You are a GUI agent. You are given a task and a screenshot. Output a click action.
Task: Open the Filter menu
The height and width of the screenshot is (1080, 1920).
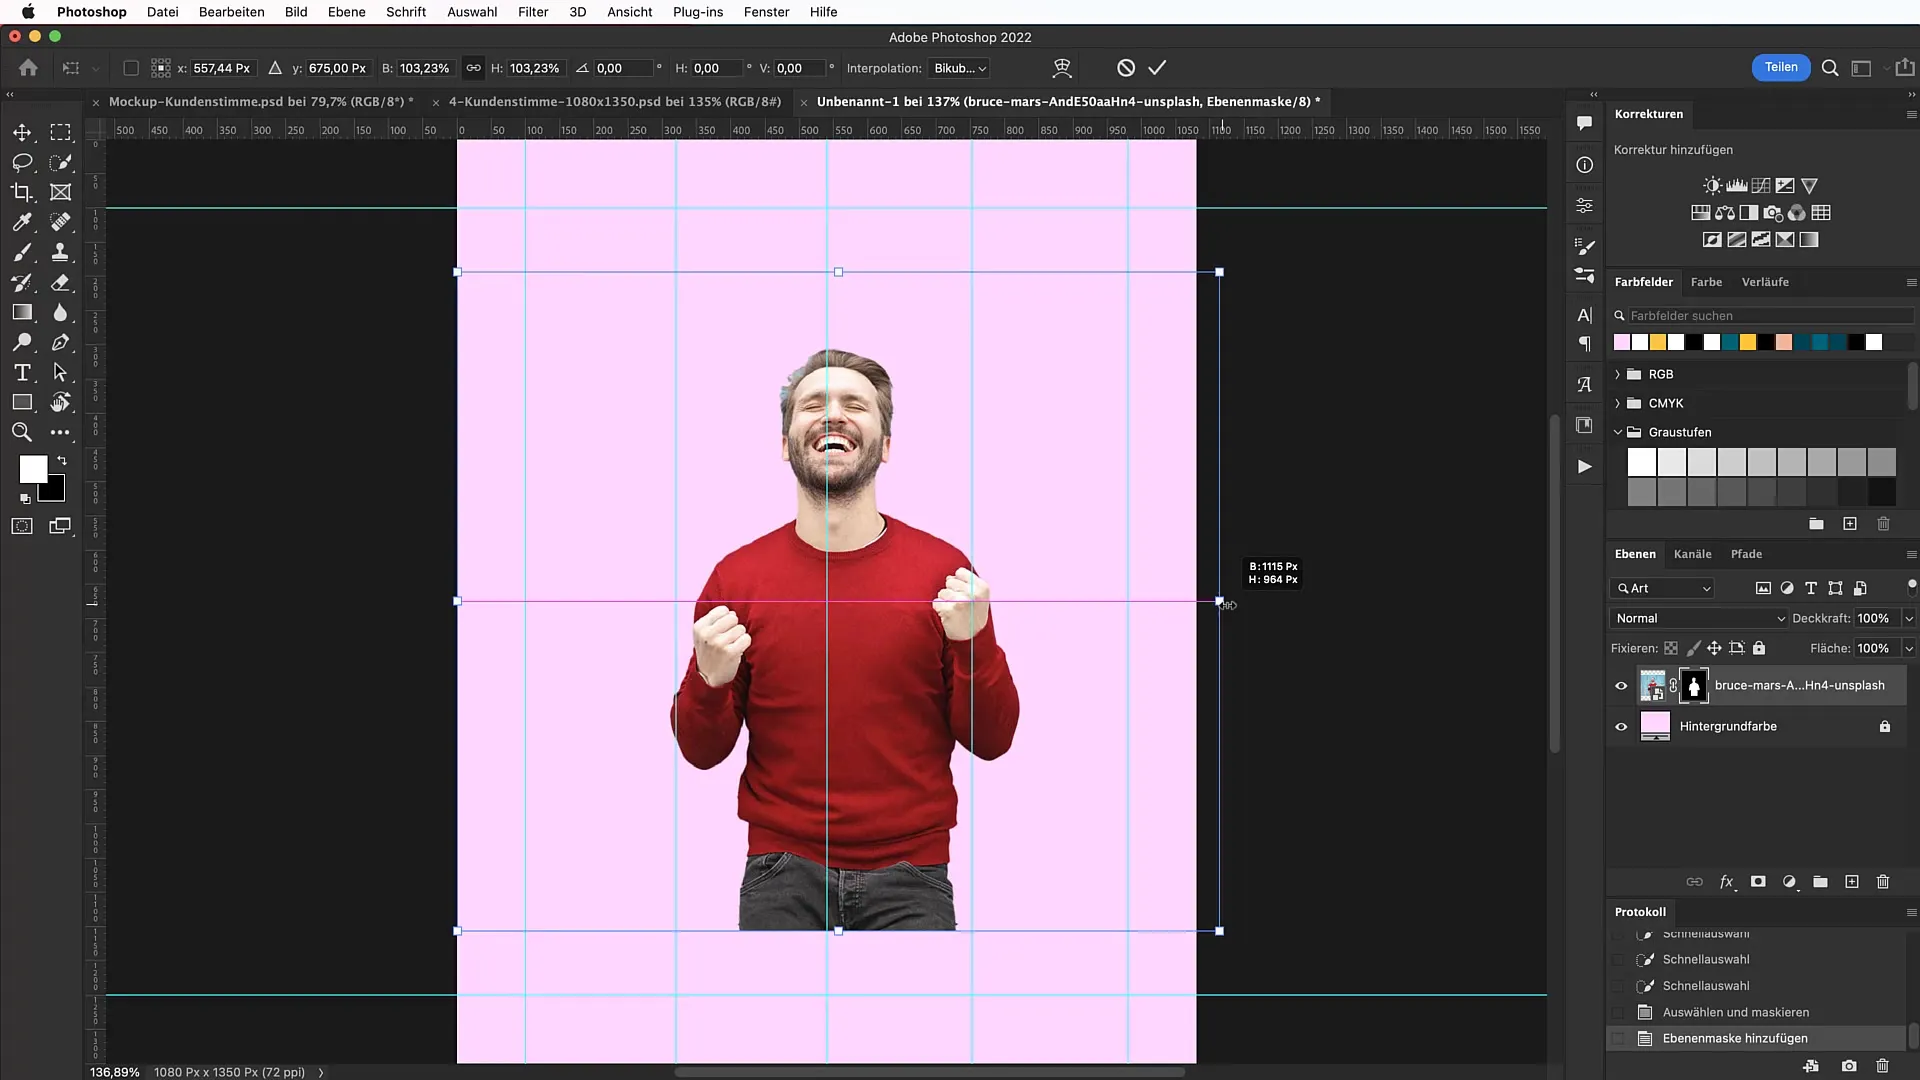click(x=533, y=12)
